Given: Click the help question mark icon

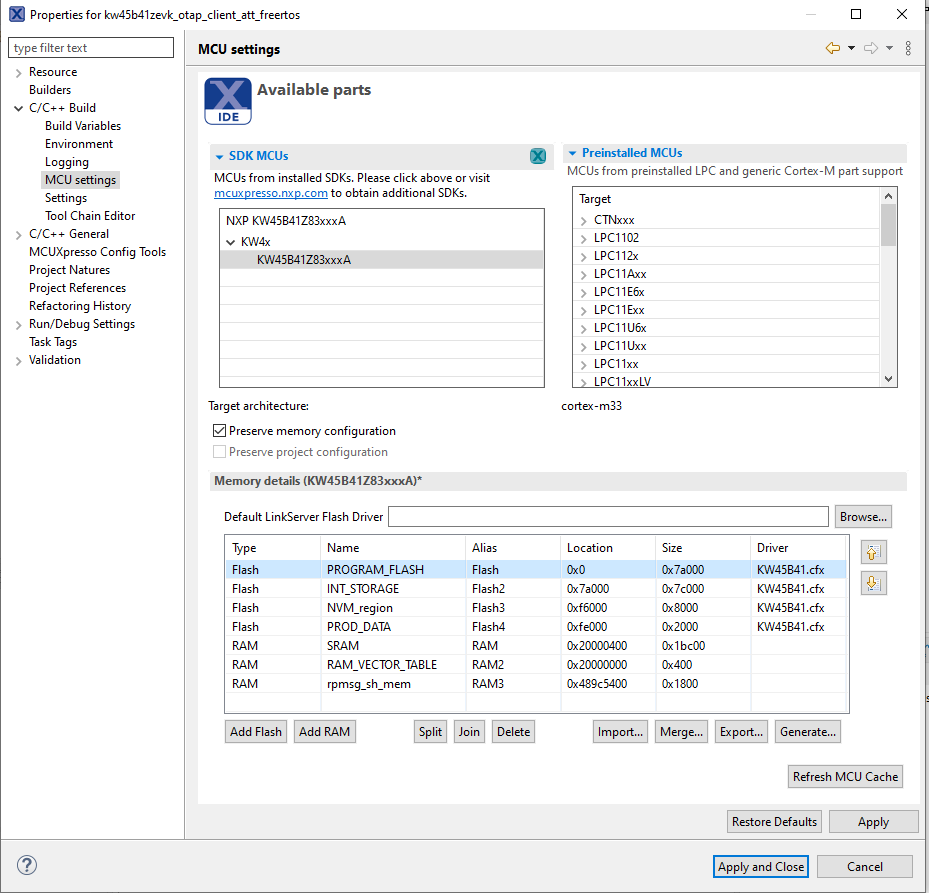Looking at the screenshot, I should 27,866.
